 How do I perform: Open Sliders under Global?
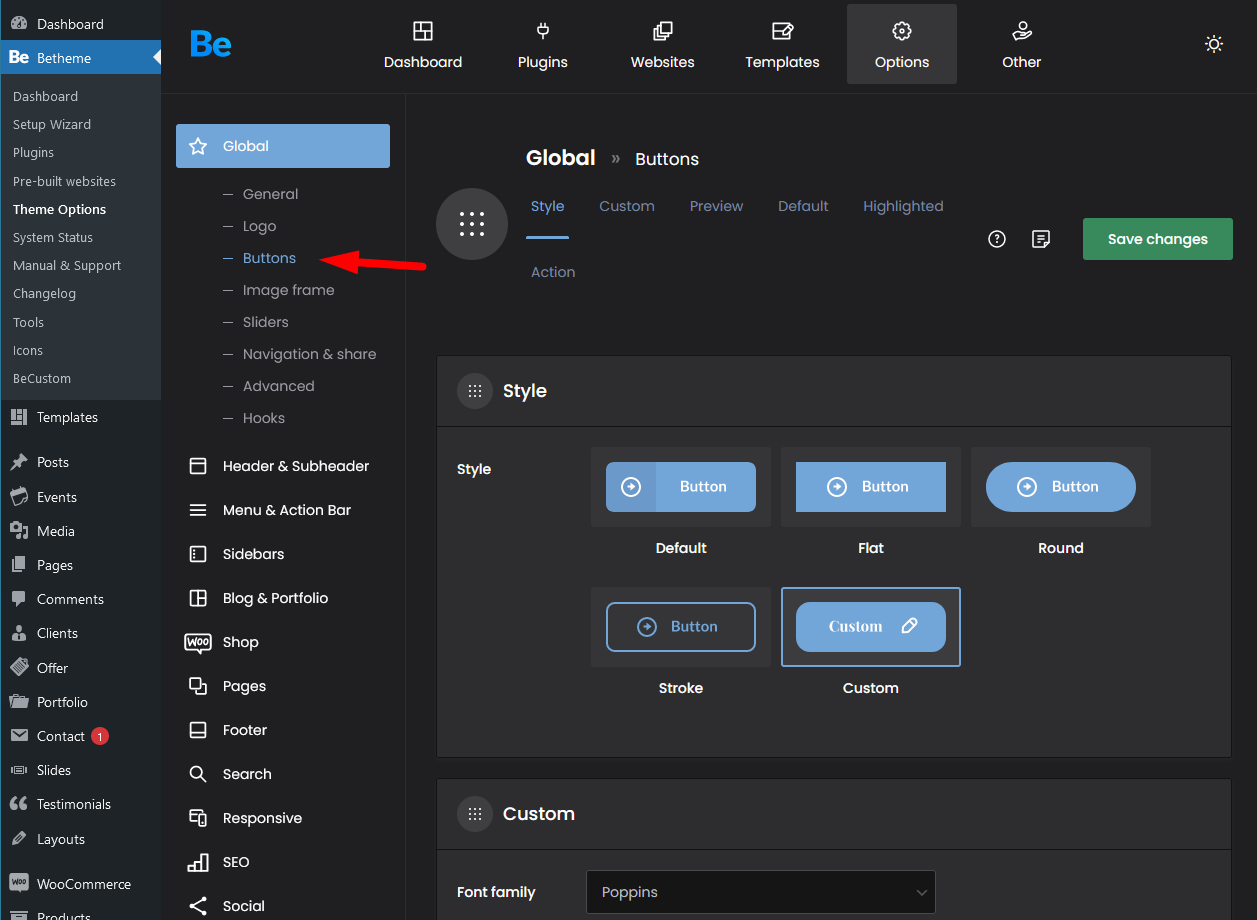[266, 322]
